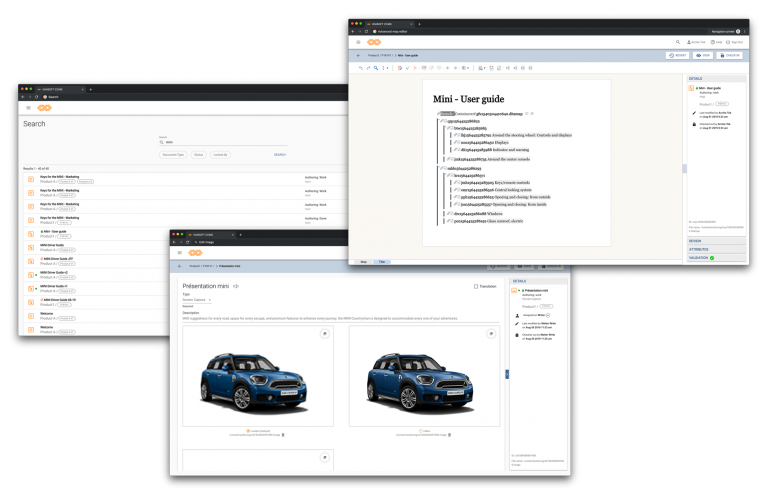Screen dimensions: 768x492
Task: Open the Document Type filter
Action: [x=173, y=155]
